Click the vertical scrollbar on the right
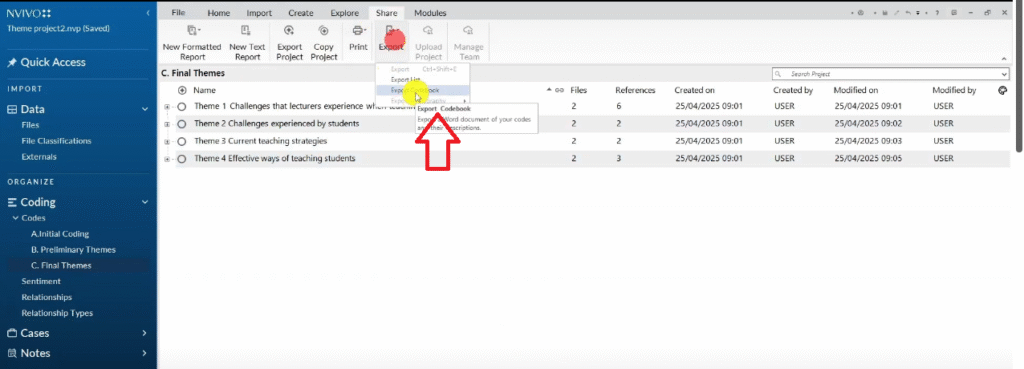Screen dimensions: 1024x369 tap(1019, 75)
